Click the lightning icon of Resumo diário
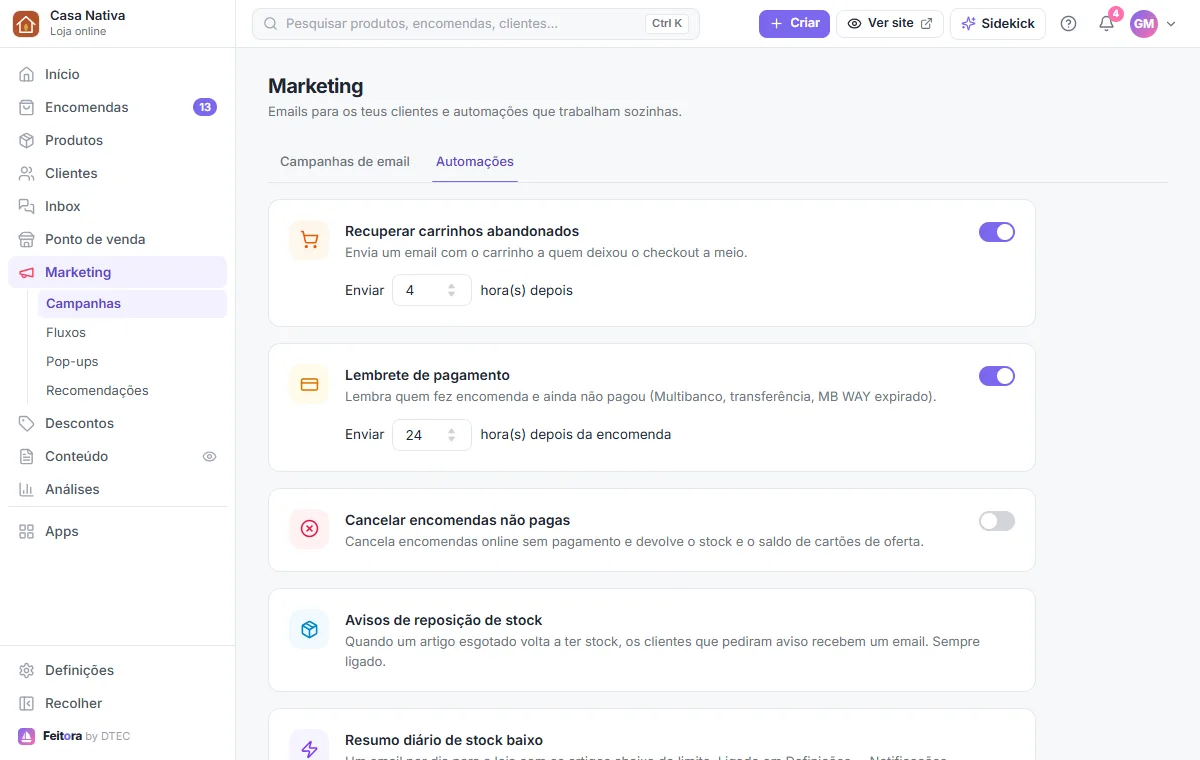This screenshot has width=1200, height=760. (x=309, y=747)
